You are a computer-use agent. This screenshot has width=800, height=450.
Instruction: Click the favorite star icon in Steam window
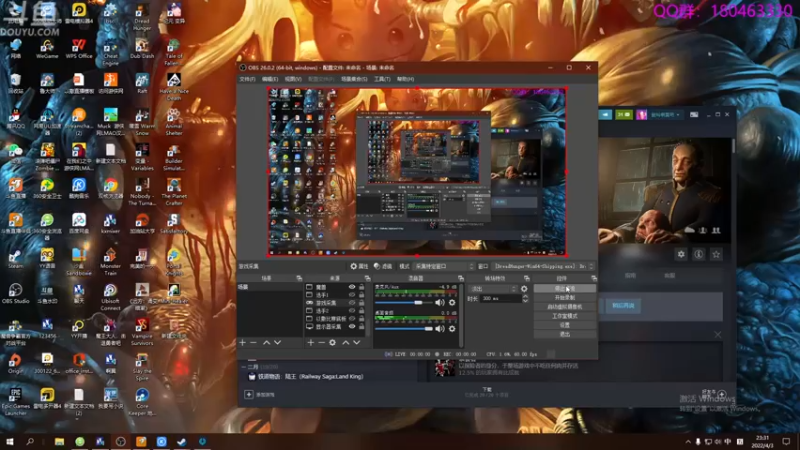pos(716,254)
